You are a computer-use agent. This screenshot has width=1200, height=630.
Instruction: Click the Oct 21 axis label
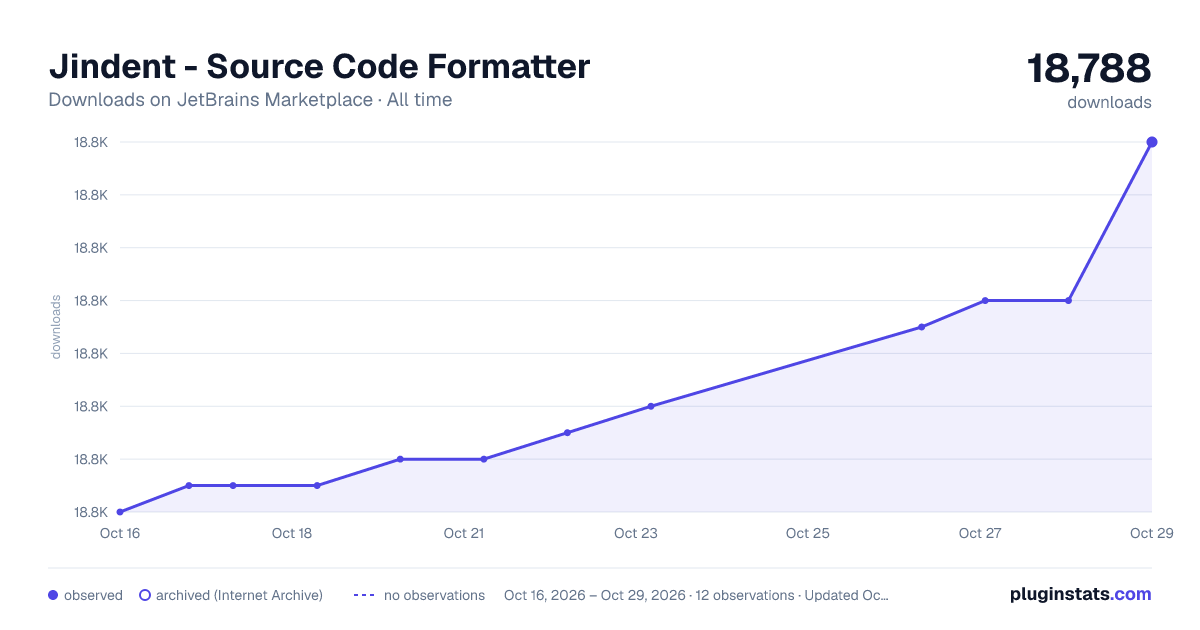(464, 533)
